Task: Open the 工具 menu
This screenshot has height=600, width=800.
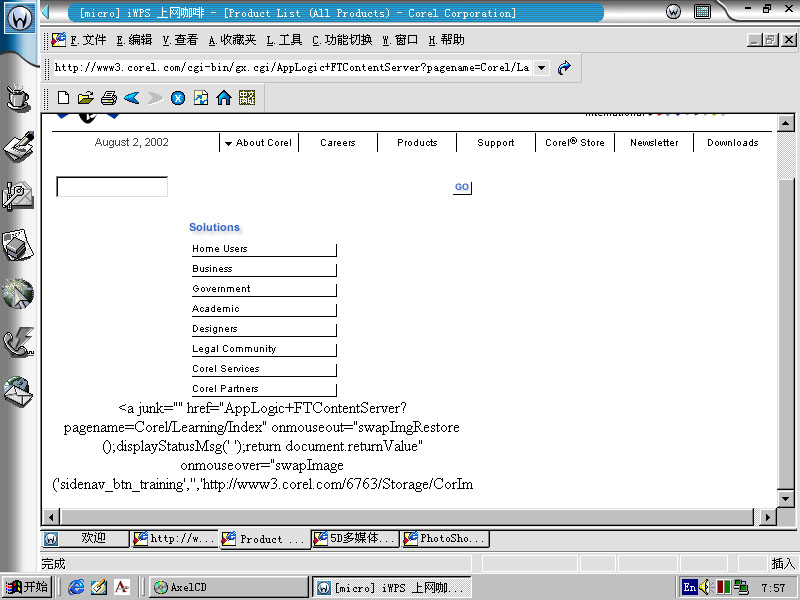Action: point(284,40)
